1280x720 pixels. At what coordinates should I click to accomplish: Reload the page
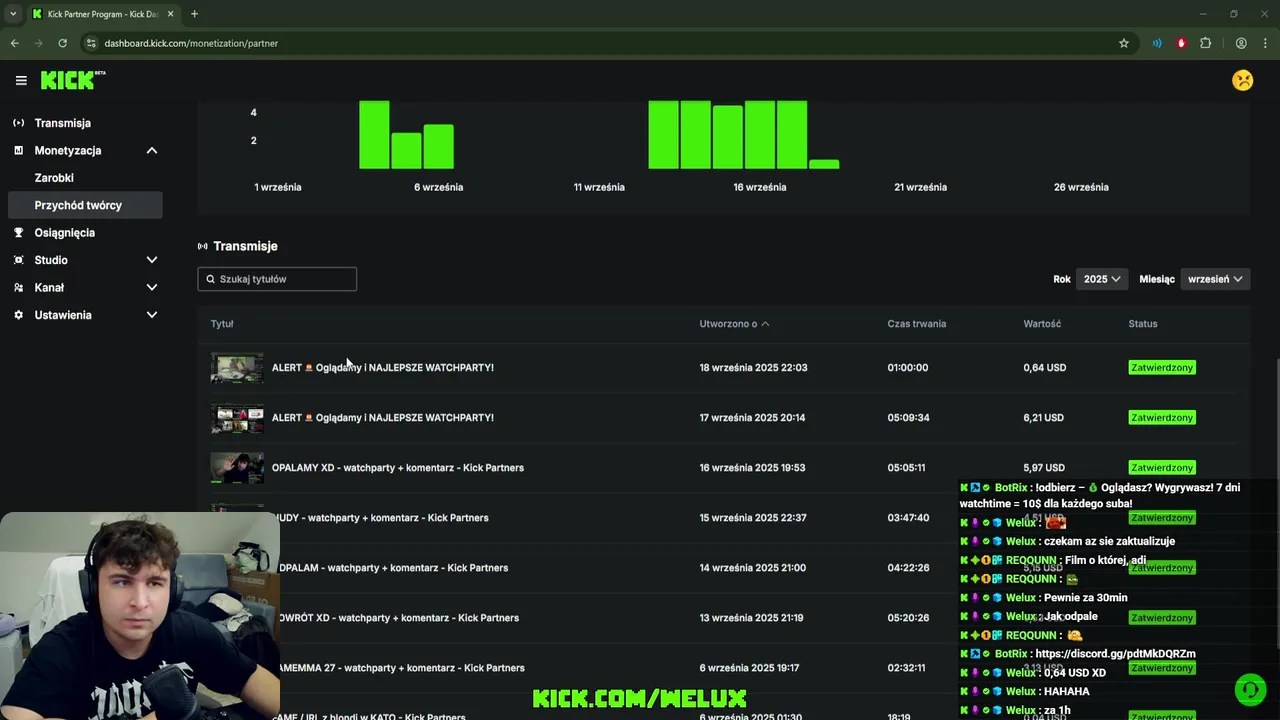[x=62, y=43]
